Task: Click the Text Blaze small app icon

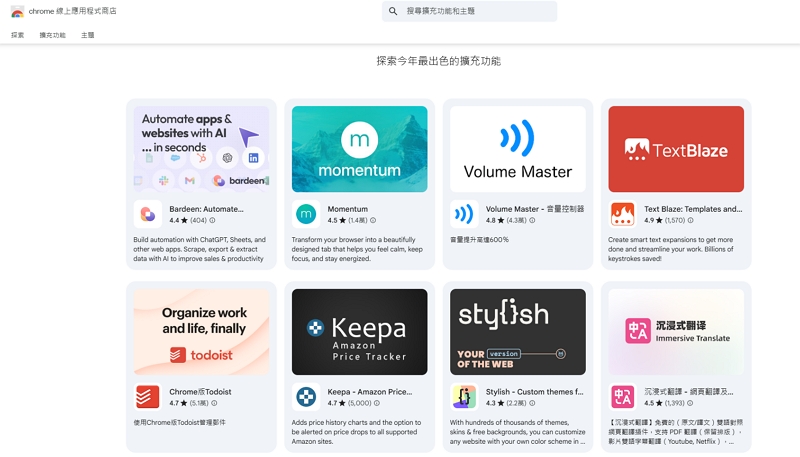Action: click(622, 214)
